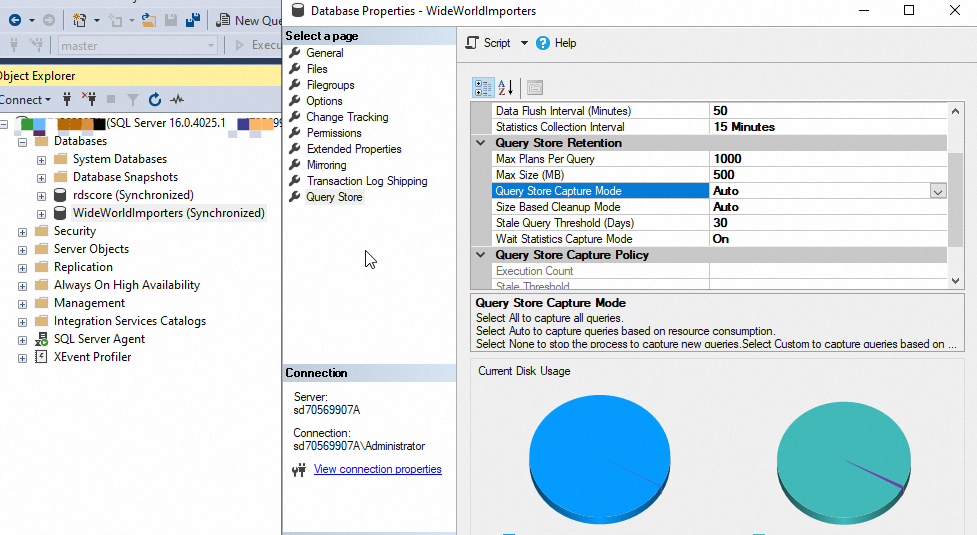Expand the Database Snapshots node
This screenshot has width=977, height=535.
(41, 178)
